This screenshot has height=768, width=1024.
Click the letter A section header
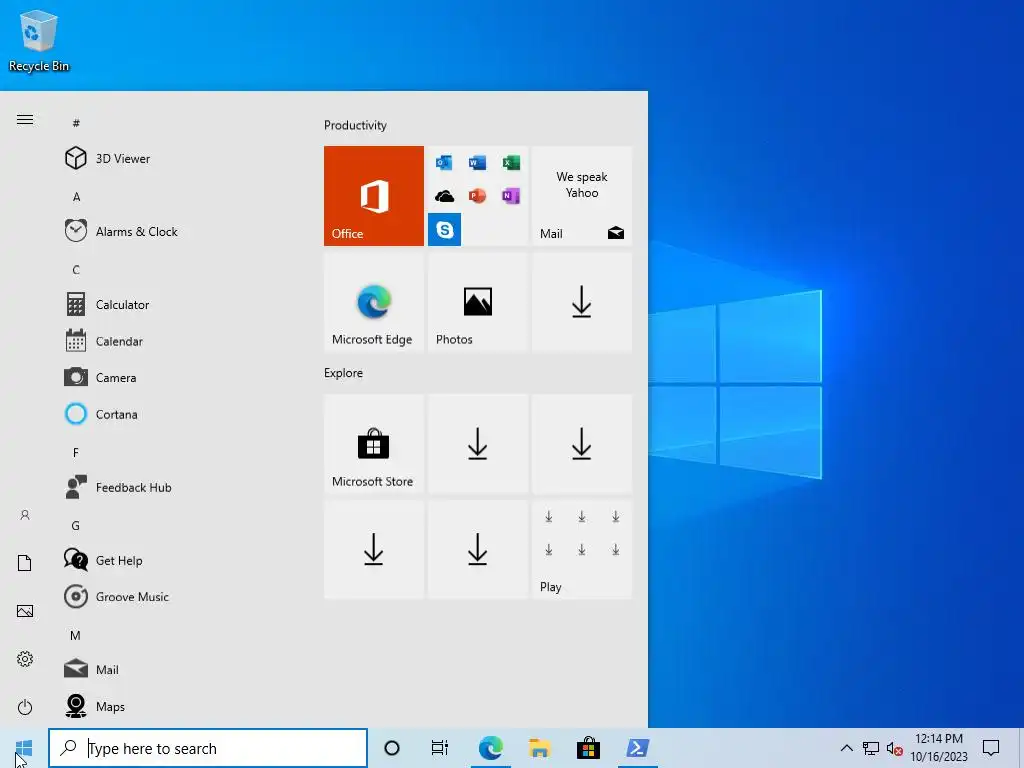[76, 197]
